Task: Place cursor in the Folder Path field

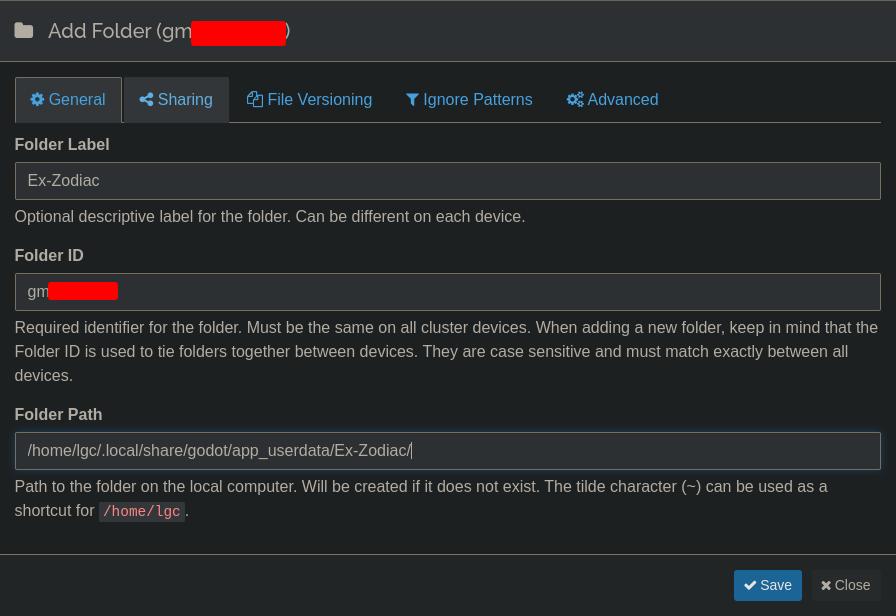Action: [447, 451]
